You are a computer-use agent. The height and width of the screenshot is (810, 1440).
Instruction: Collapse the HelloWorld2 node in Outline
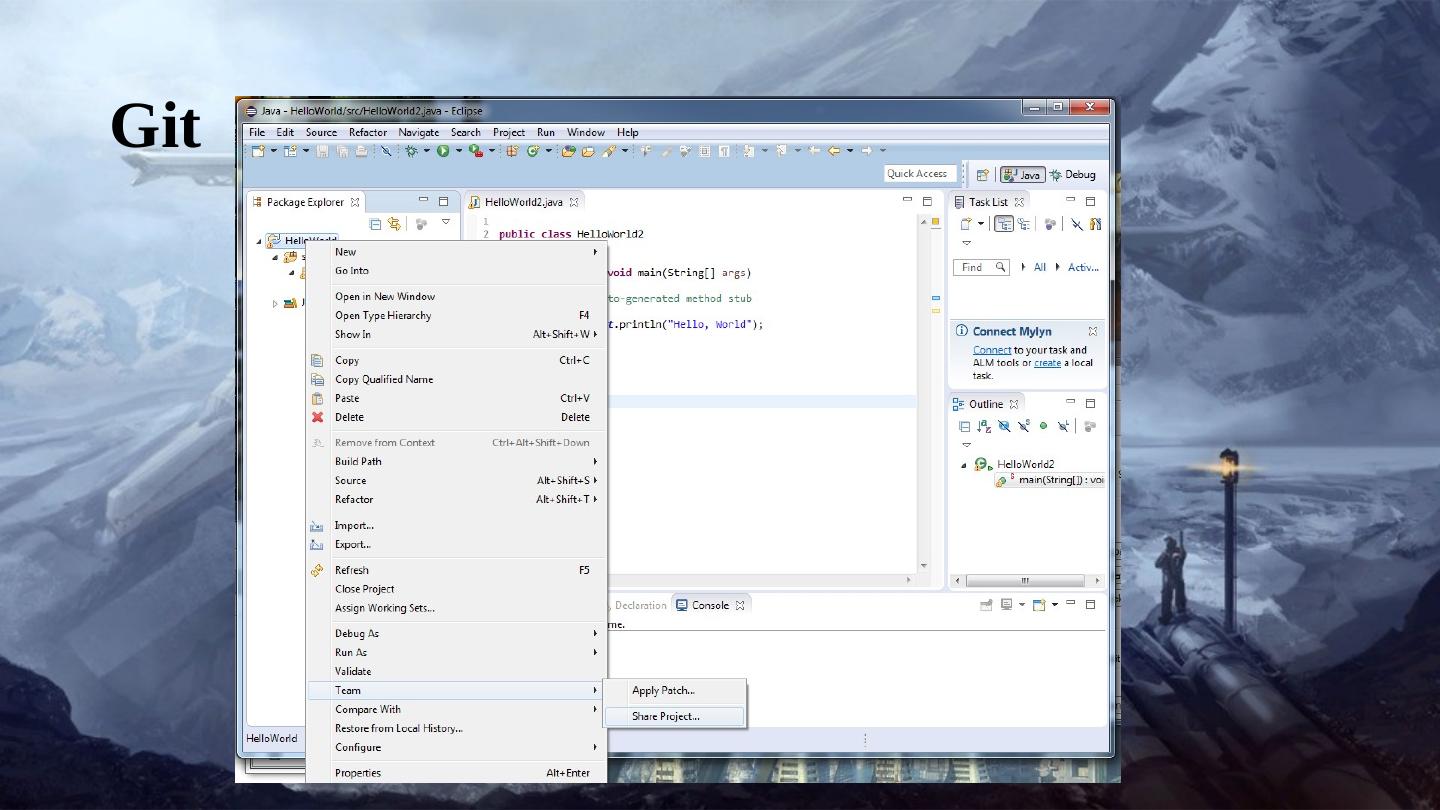pyautogui.click(x=965, y=465)
